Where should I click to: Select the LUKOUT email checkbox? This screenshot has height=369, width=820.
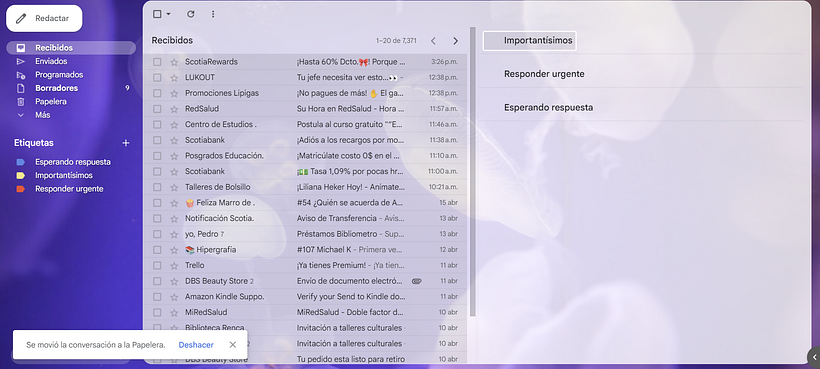click(157, 77)
